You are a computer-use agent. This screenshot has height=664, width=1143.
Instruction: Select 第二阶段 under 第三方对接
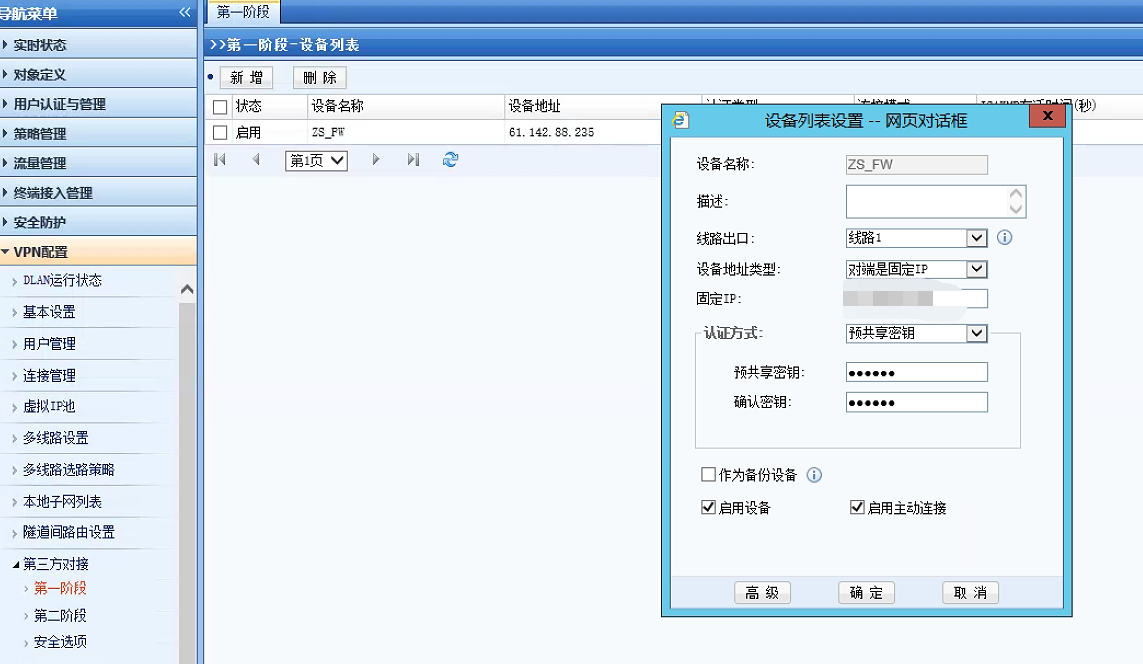[60, 616]
